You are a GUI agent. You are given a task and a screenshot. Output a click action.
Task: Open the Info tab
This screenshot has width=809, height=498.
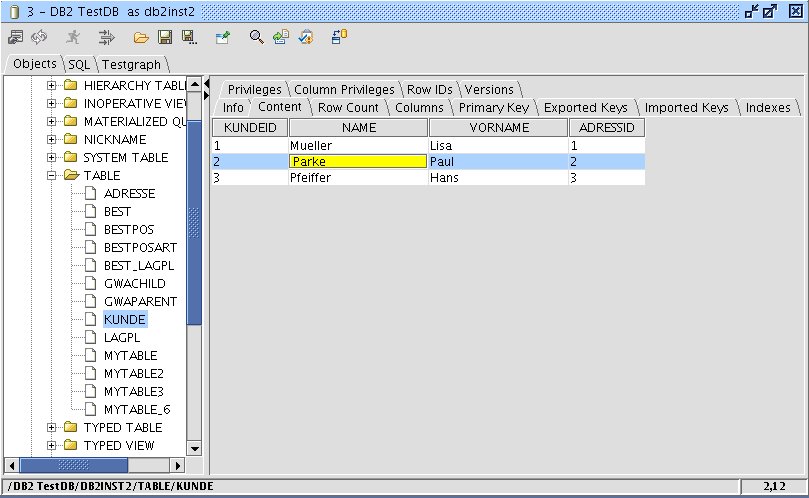click(233, 107)
